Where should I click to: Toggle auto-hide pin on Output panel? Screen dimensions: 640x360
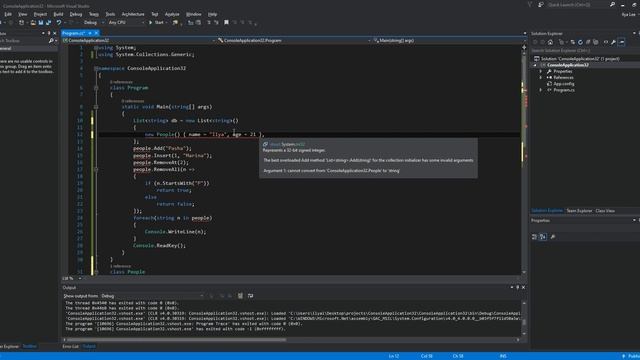tap(517, 287)
